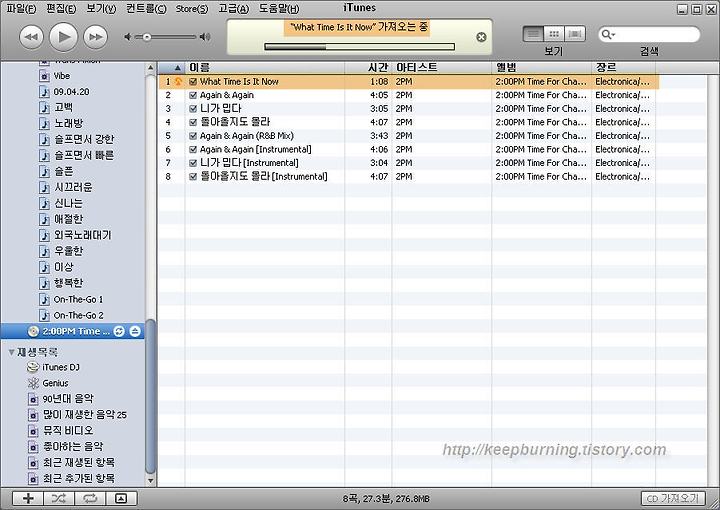Image resolution: width=720 pixels, height=510 pixels.
Task: Open search options magnifier dropdown
Action: click(608, 34)
